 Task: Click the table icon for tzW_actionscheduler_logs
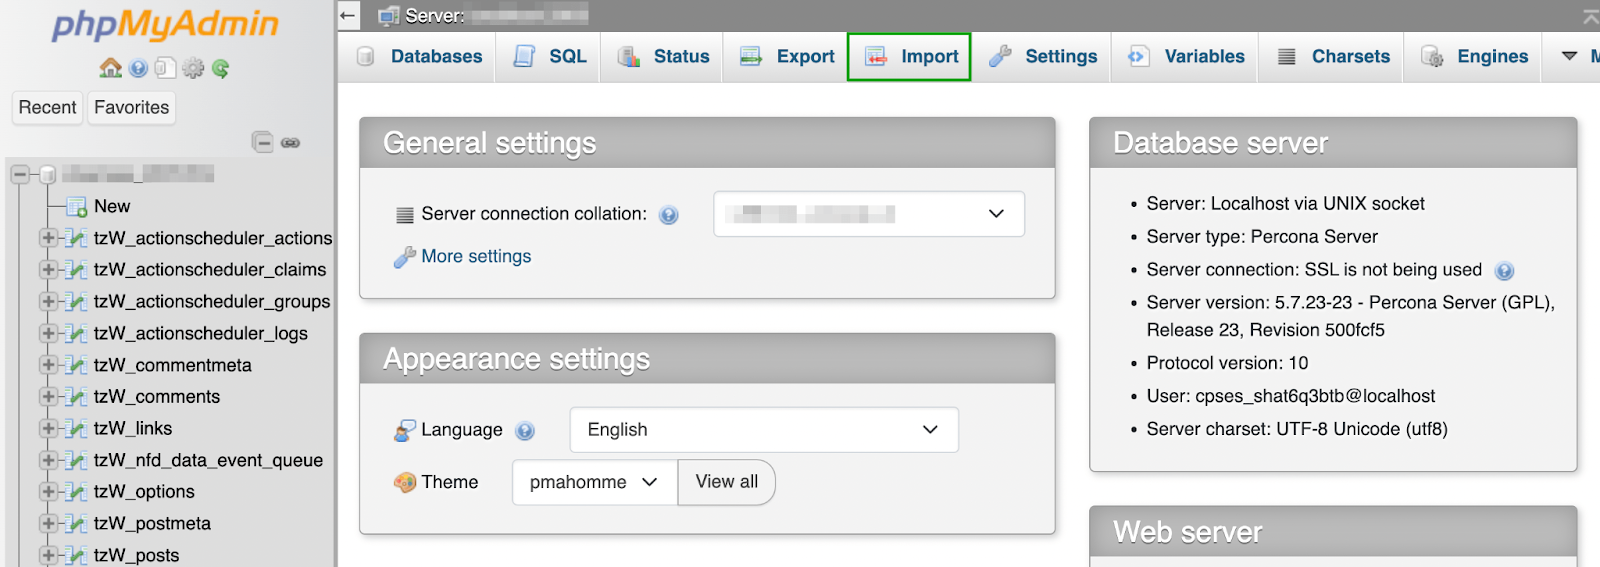tap(76, 333)
